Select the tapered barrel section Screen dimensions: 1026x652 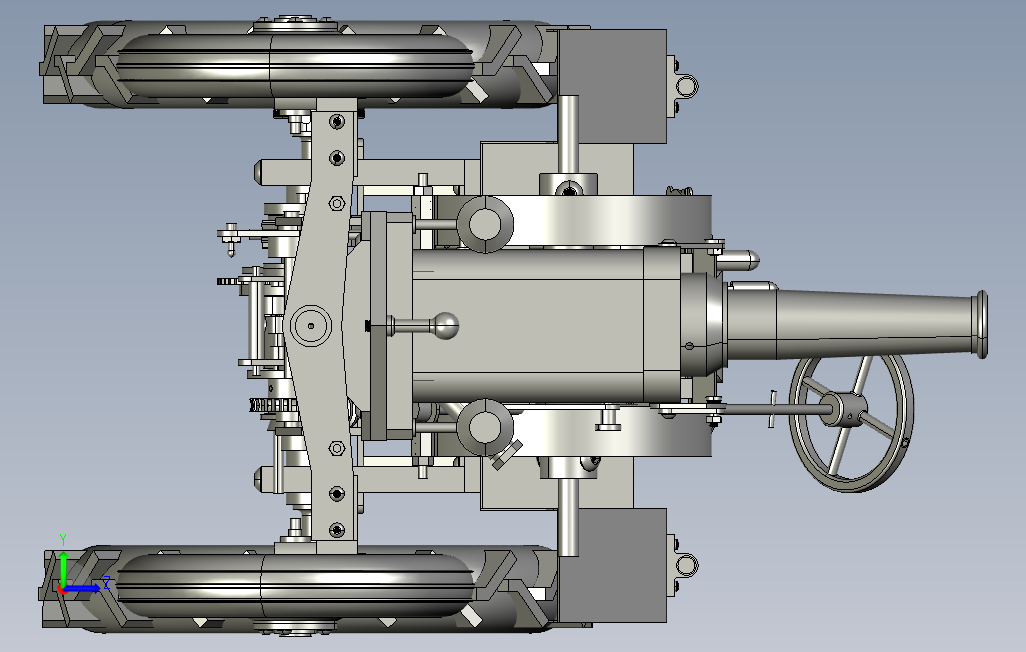coord(875,325)
